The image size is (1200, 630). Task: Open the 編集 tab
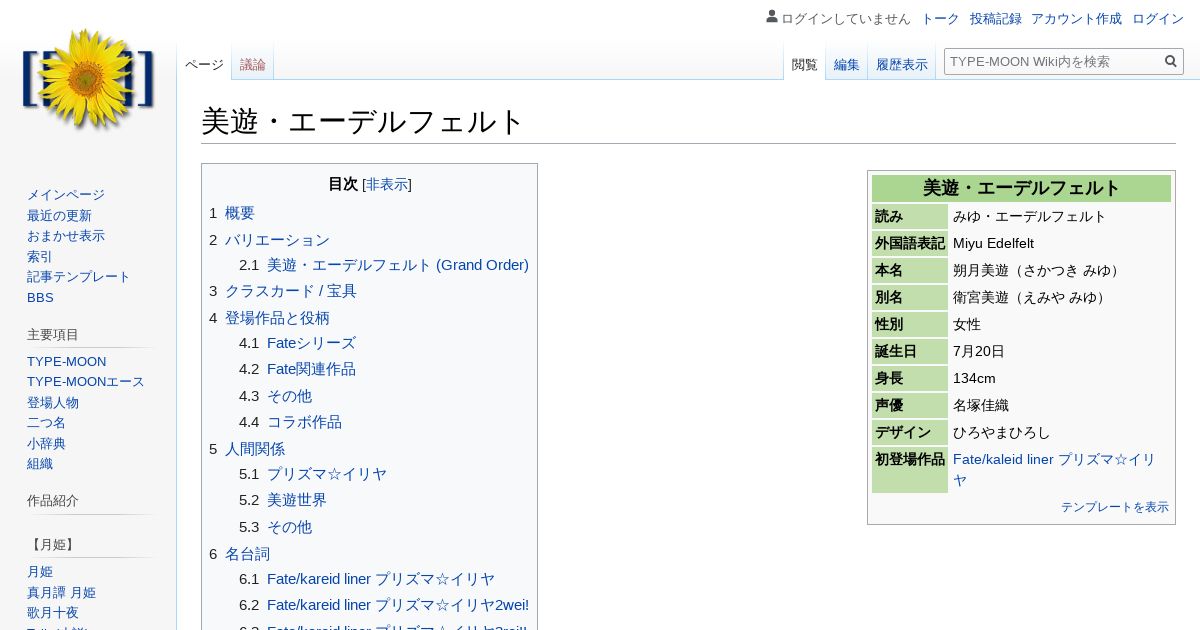846,64
